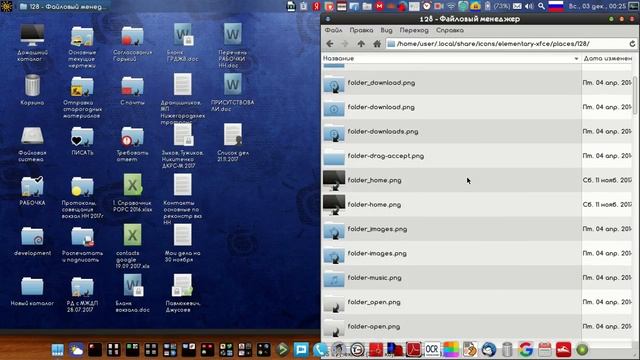Go up to the parent folder

coord(361,44)
